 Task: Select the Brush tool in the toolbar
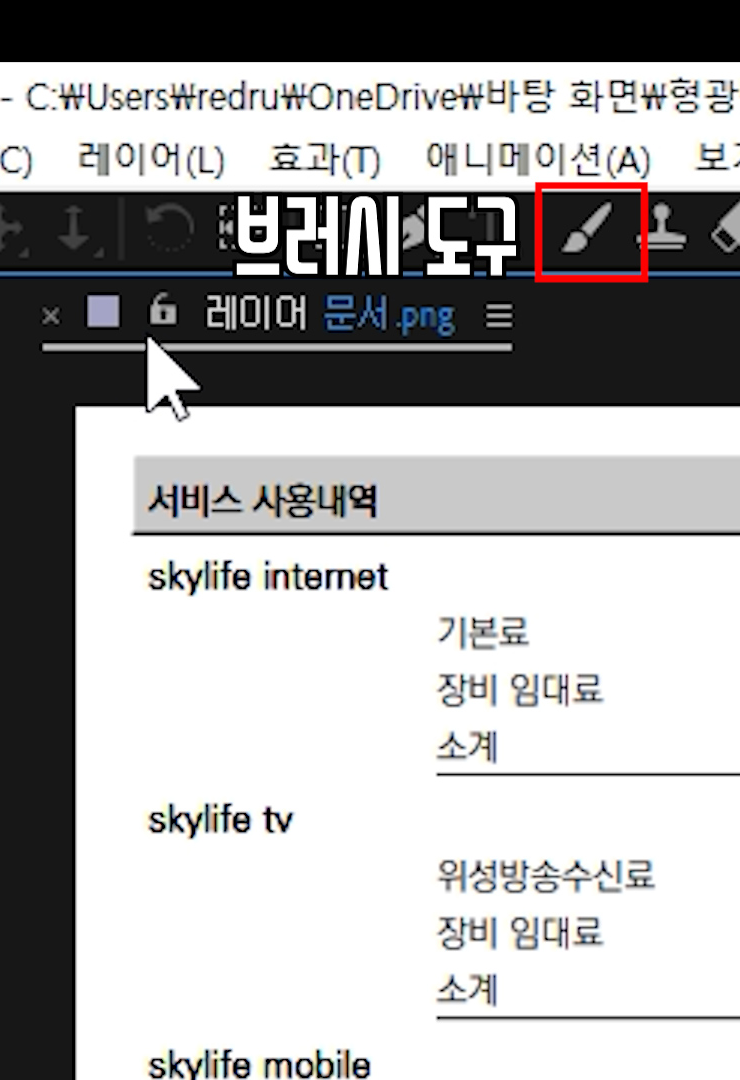(586, 229)
